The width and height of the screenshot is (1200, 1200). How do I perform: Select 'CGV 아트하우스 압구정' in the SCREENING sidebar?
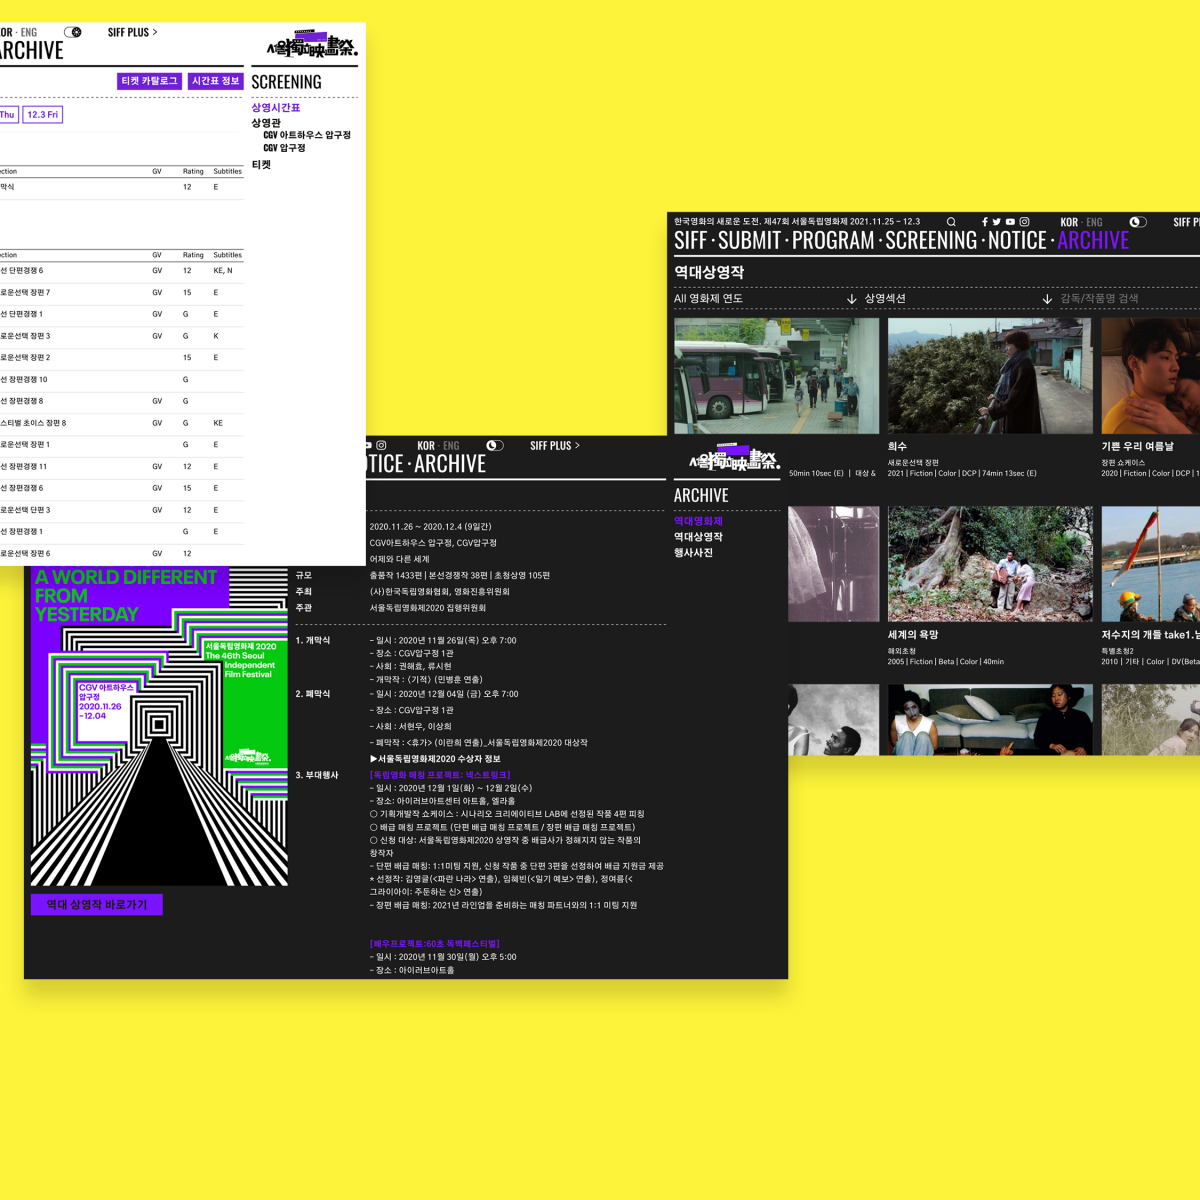coord(307,135)
